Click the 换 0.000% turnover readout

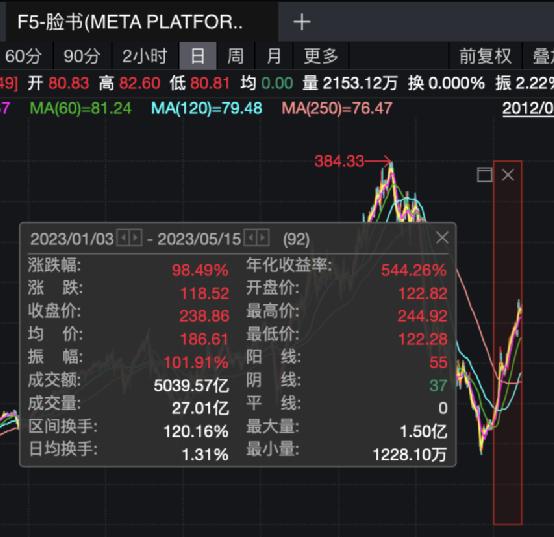point(446,83)
